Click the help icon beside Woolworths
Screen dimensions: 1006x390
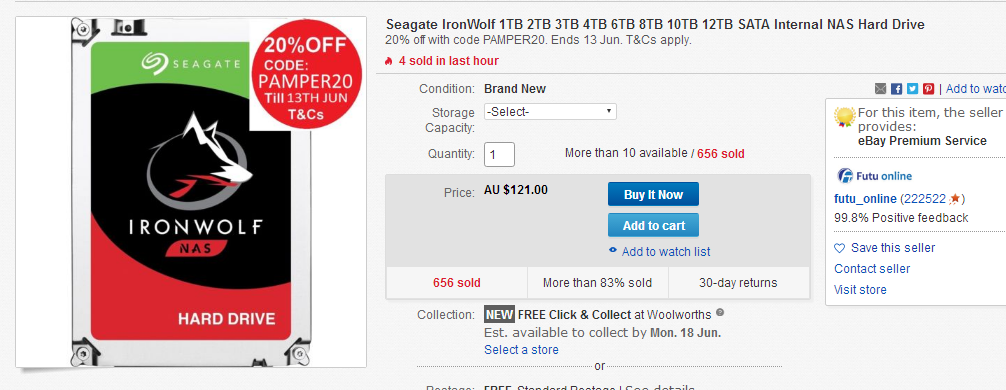click(720, 313)
